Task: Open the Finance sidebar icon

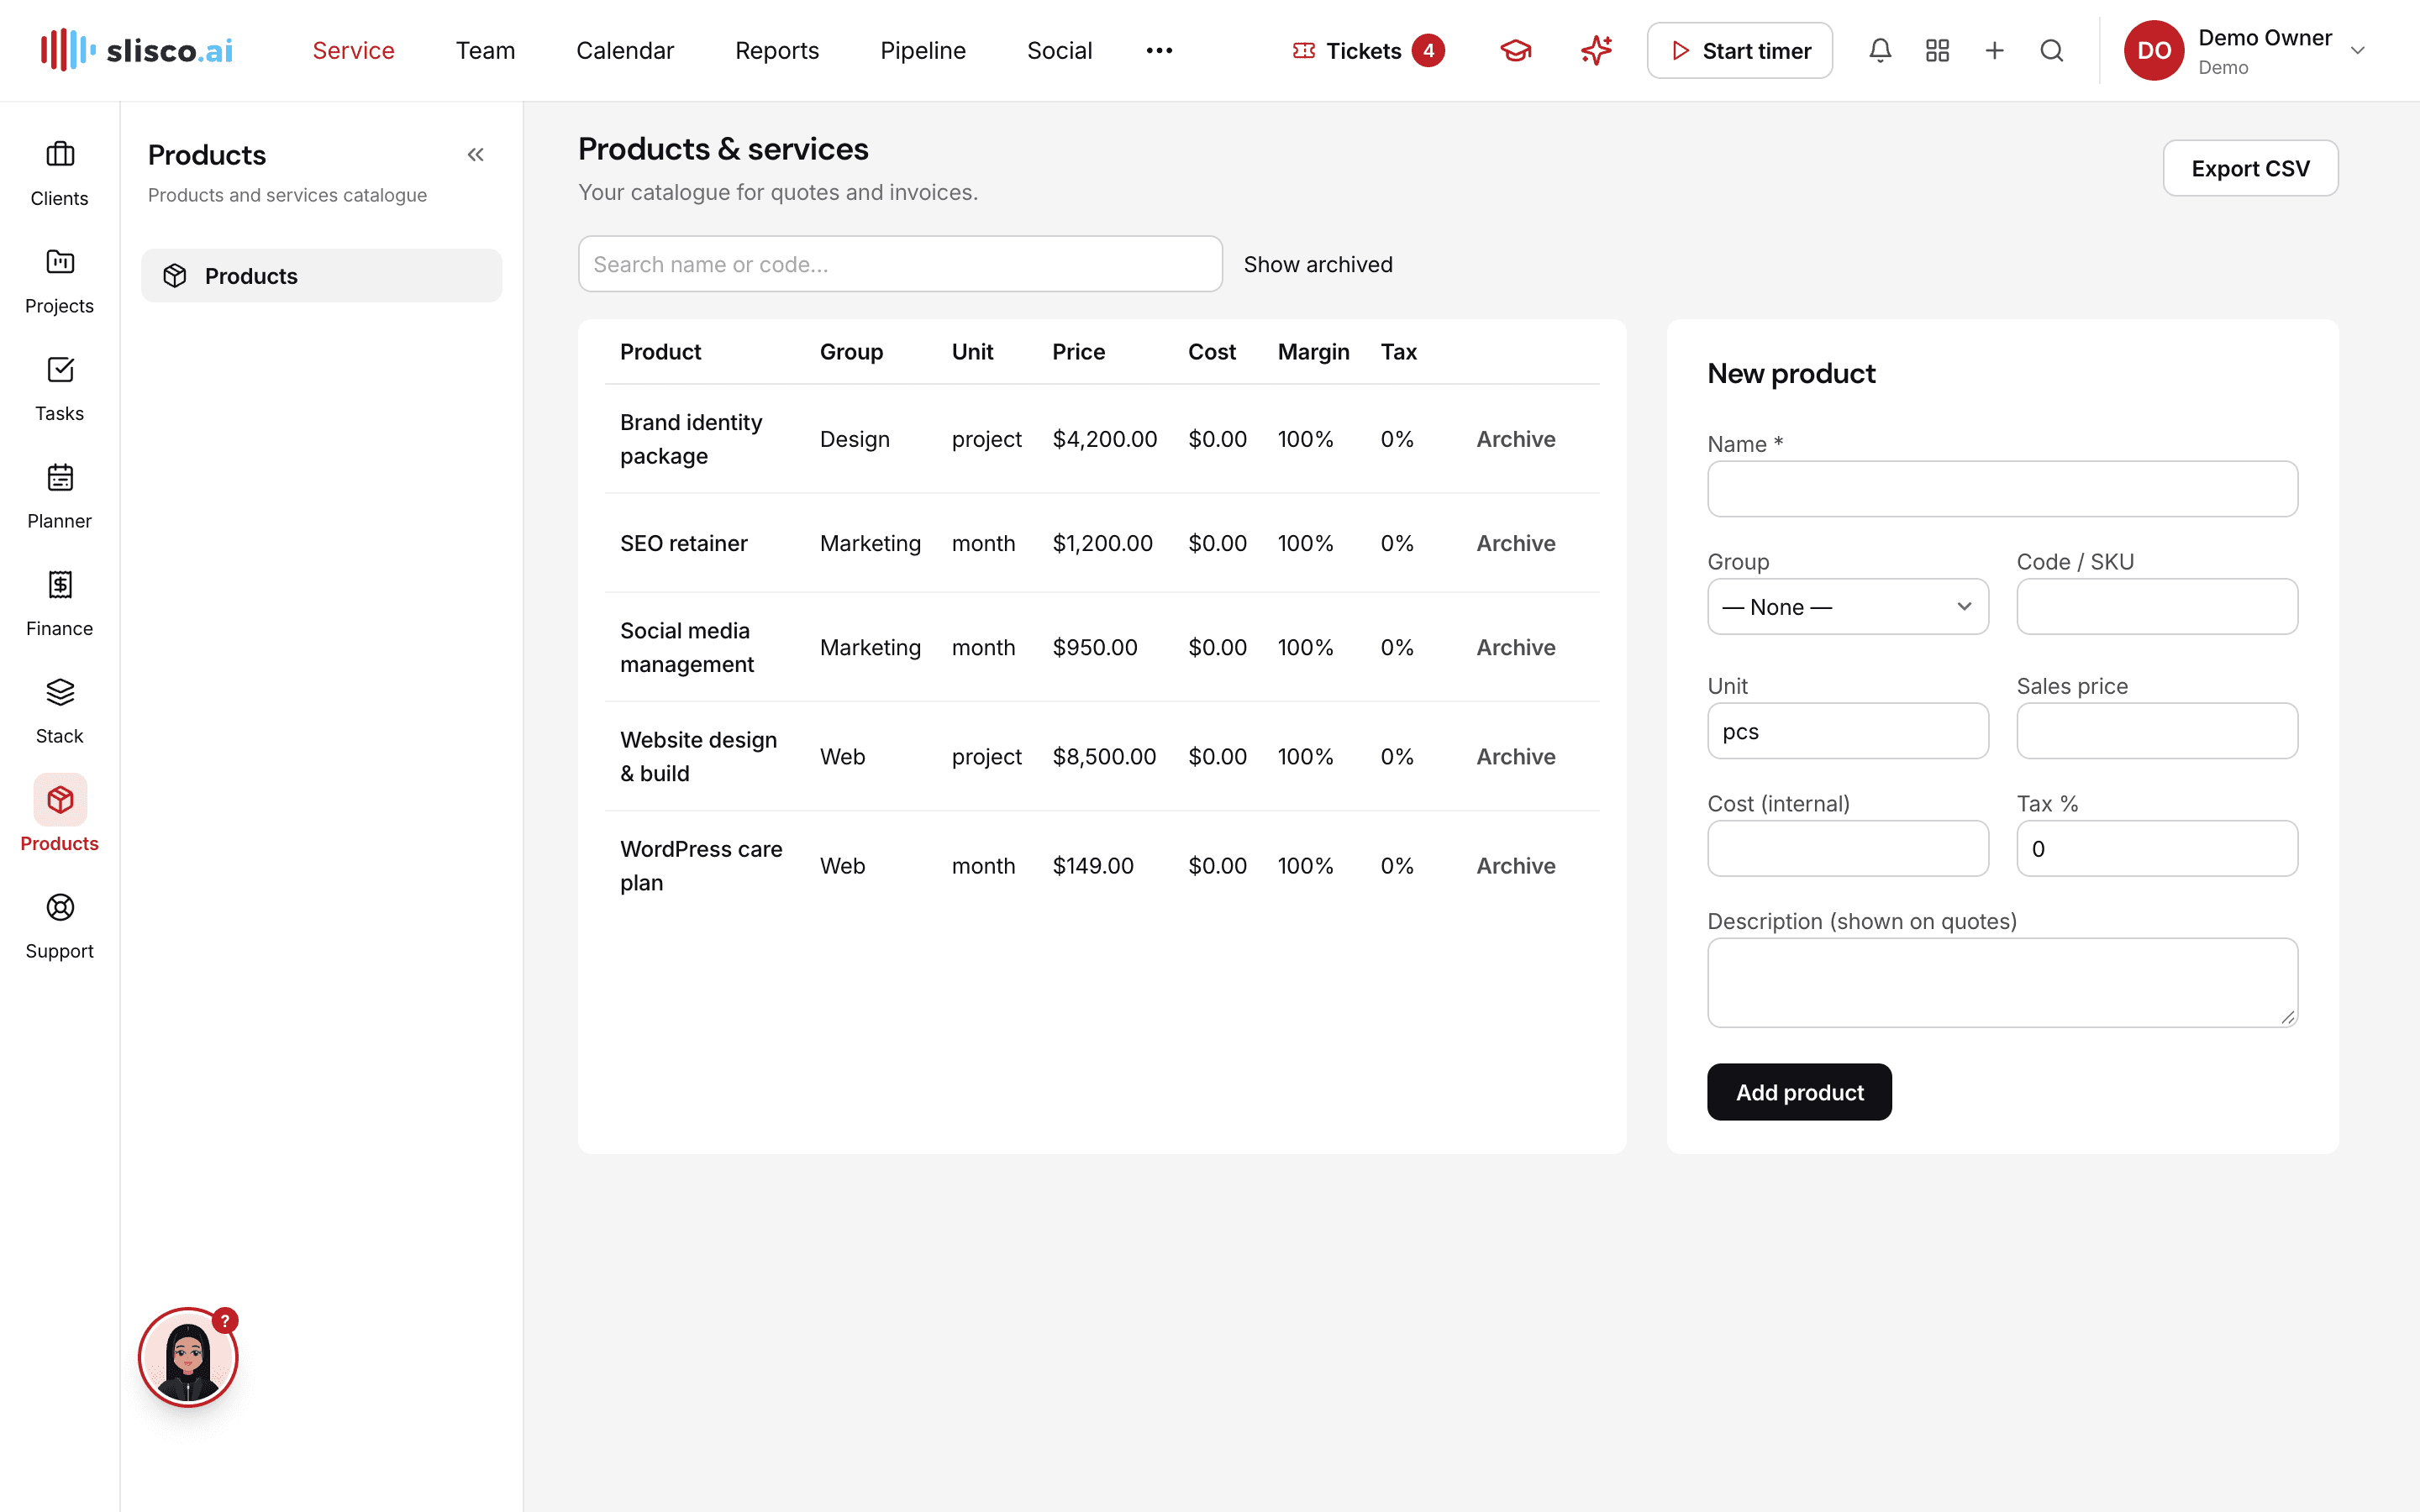Action: [x=60, y=585]
